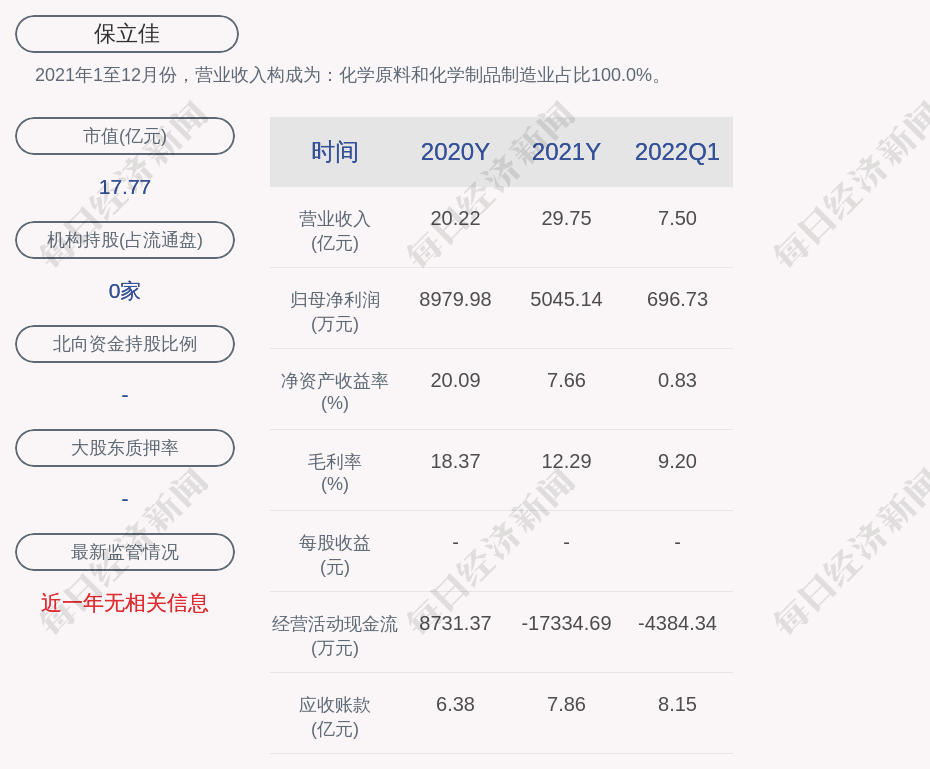Select cash flow value -17334.69

coord(566,623)
